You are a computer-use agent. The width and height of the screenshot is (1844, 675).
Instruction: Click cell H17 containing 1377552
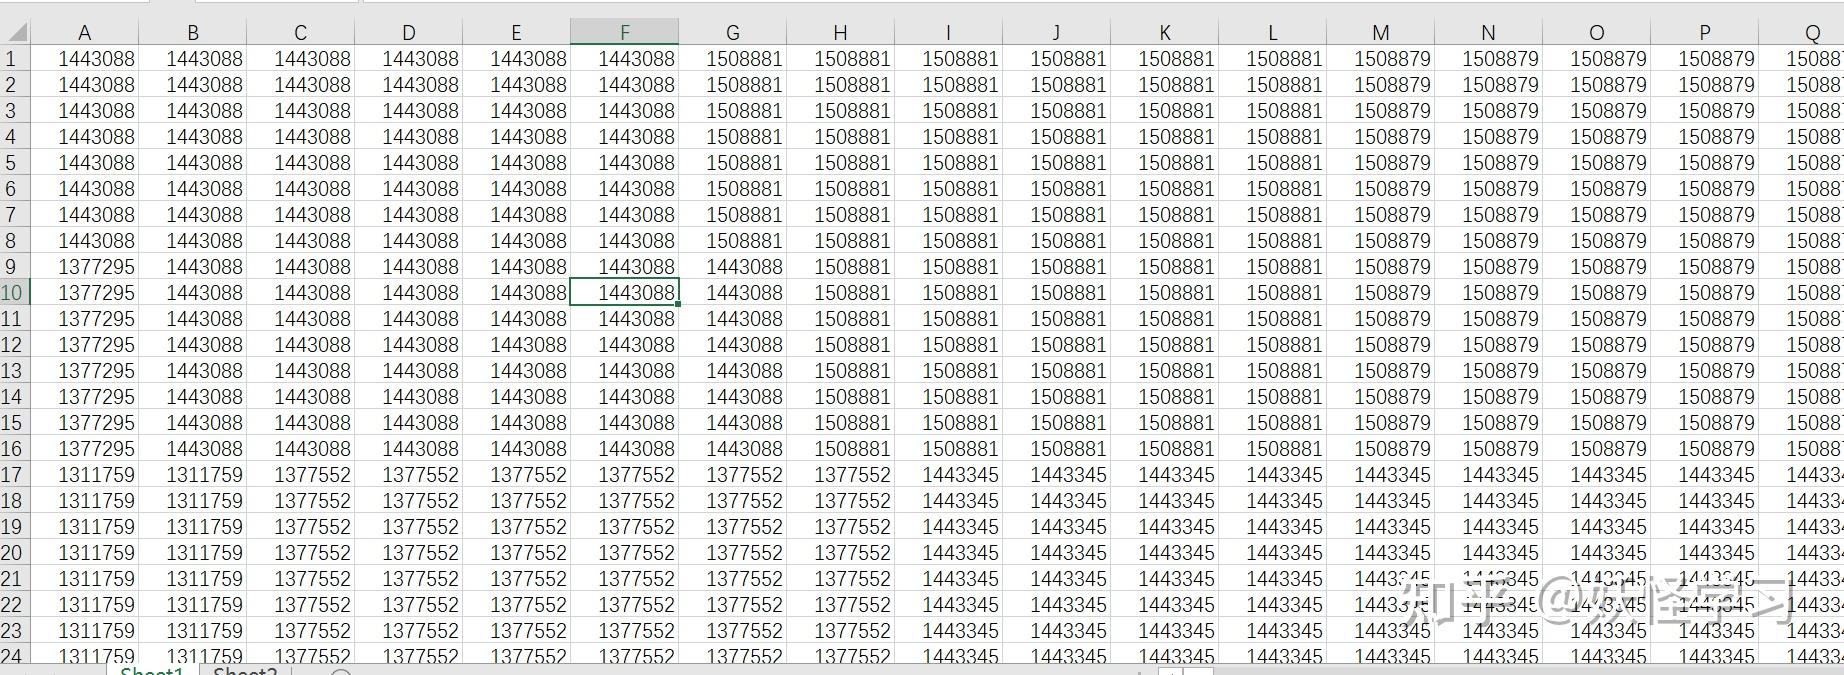[x=840, y=475]
